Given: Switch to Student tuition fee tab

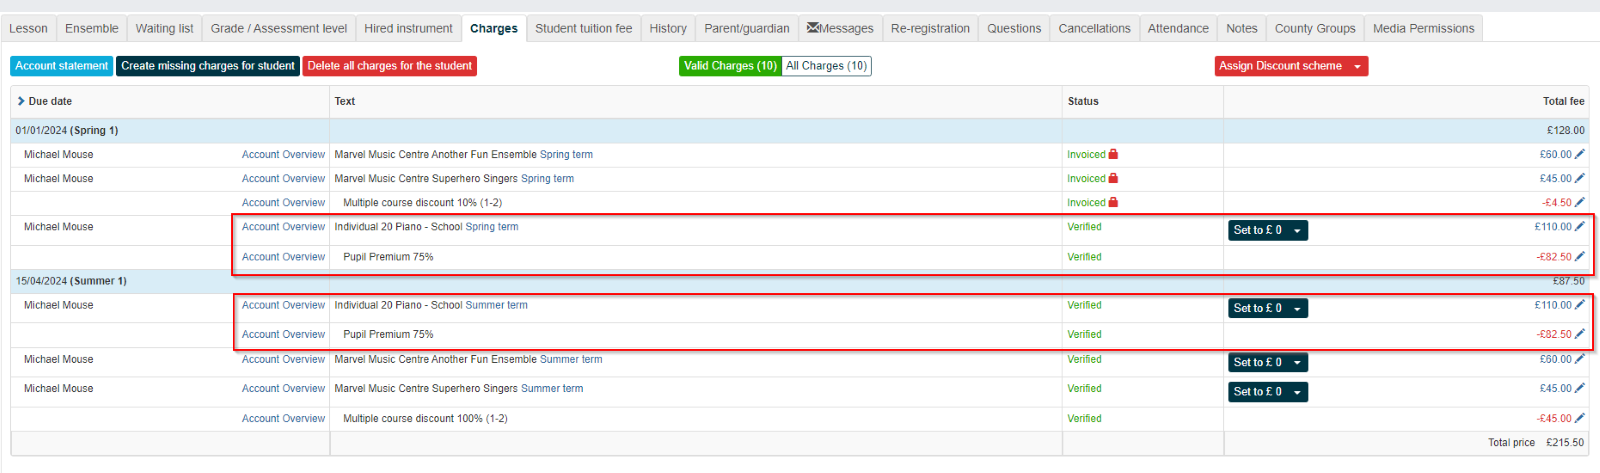Looking at the screenshot, I should coord(584,28).
